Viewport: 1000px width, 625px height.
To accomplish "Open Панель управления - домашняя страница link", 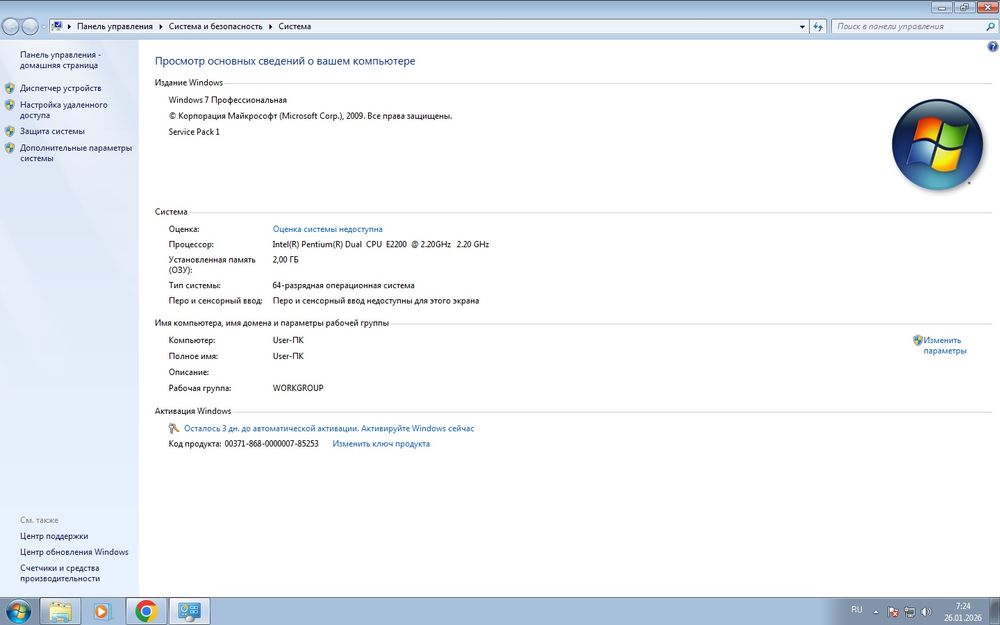I will 60,60.
